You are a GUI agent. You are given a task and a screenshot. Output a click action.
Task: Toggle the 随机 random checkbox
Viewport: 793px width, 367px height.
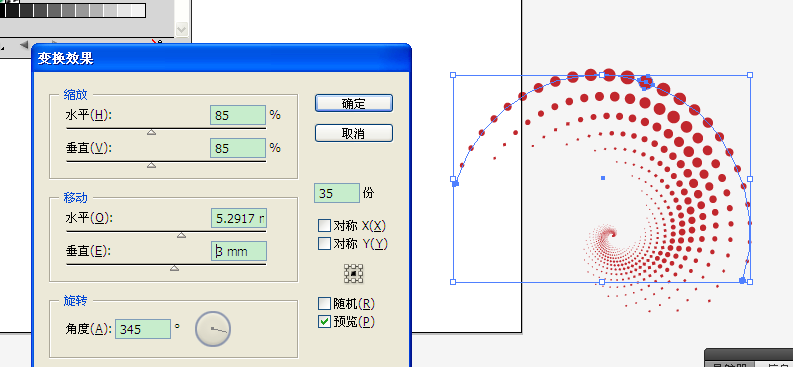pyautogui.click(x=324, y=303)
